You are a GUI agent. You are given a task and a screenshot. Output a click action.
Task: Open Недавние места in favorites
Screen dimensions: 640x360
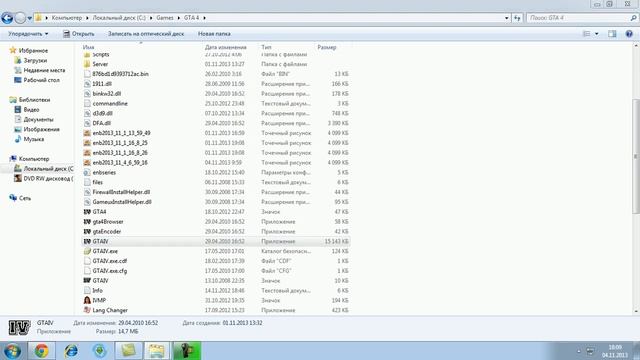tap(44, 70)
